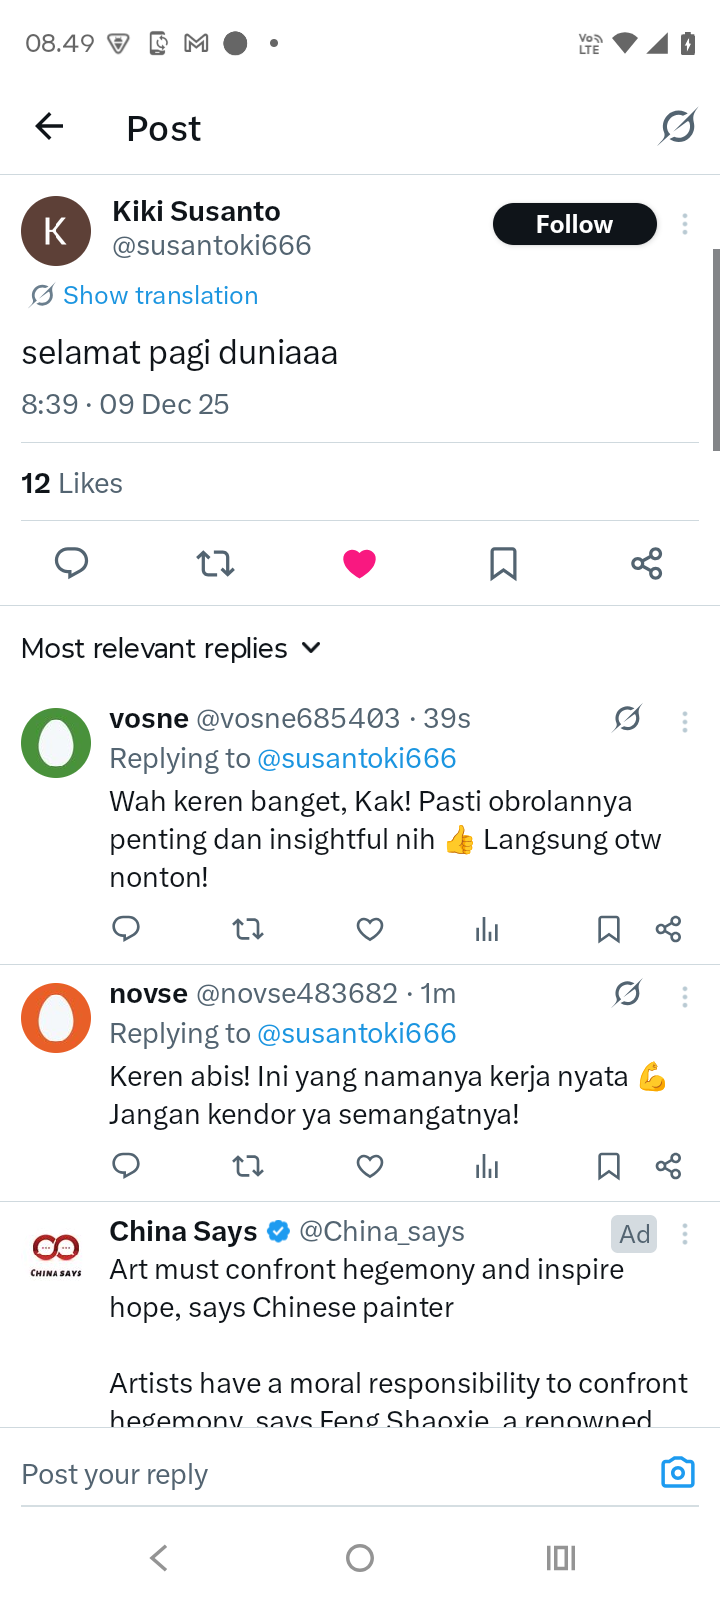Show translation of the post
This screenshot has width=720, height=1600.
pos(160,295)
